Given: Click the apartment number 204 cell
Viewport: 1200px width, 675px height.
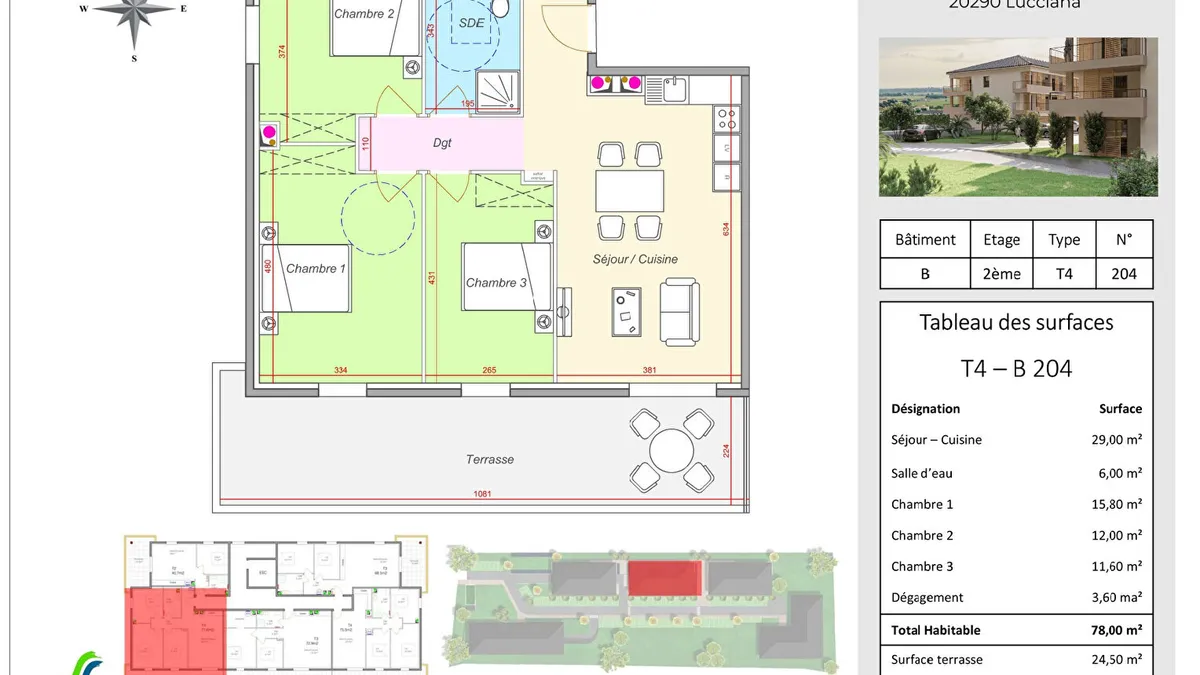Looking at the screenshot, I should click(1124, 273).
